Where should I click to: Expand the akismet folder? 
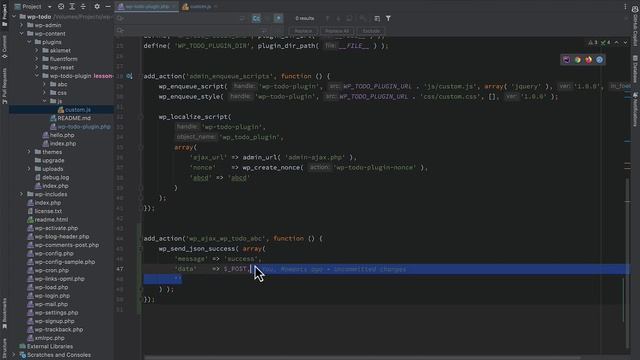(x=37, y=51)
